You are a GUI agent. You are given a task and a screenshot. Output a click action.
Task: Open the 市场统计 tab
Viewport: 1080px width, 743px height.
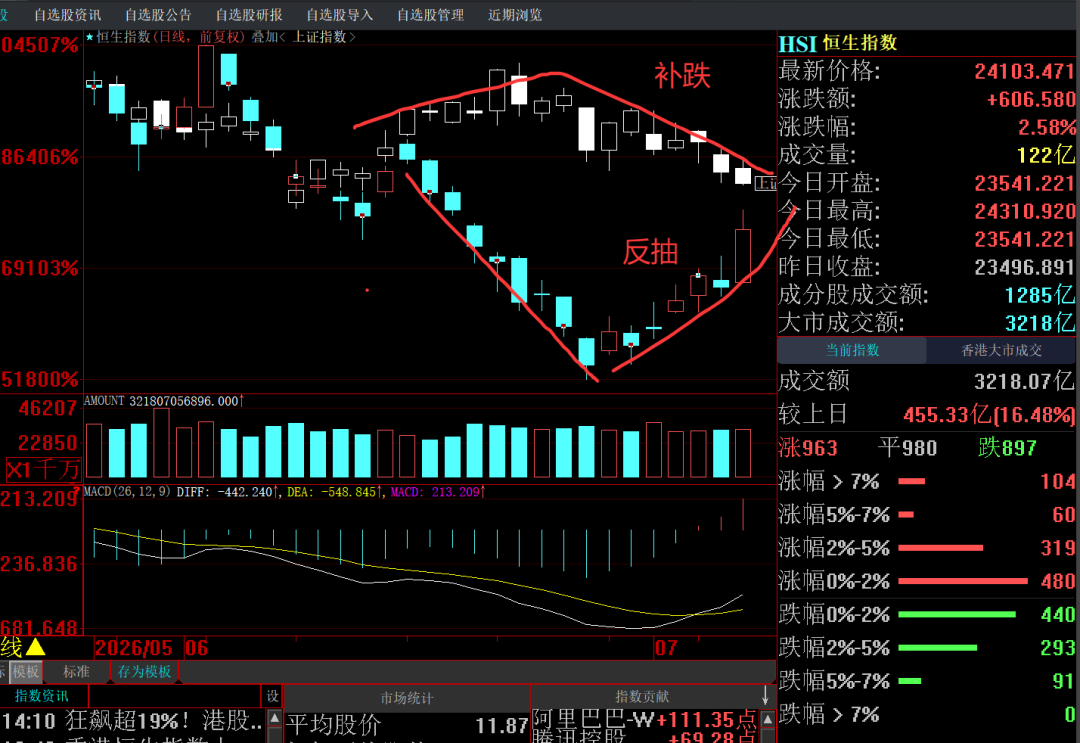pyautogui.click(x=407, y=698)
